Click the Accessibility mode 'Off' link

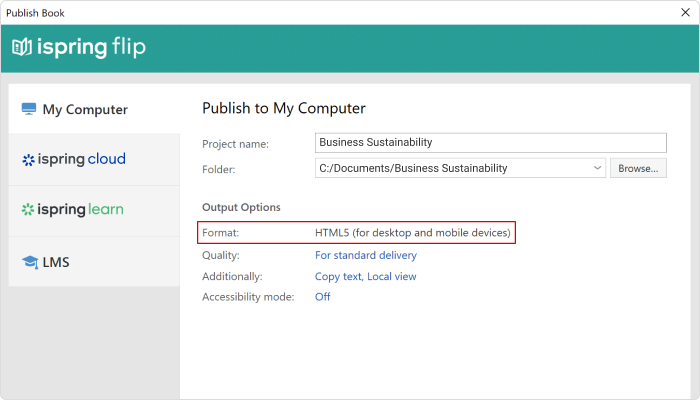point(323,297)
